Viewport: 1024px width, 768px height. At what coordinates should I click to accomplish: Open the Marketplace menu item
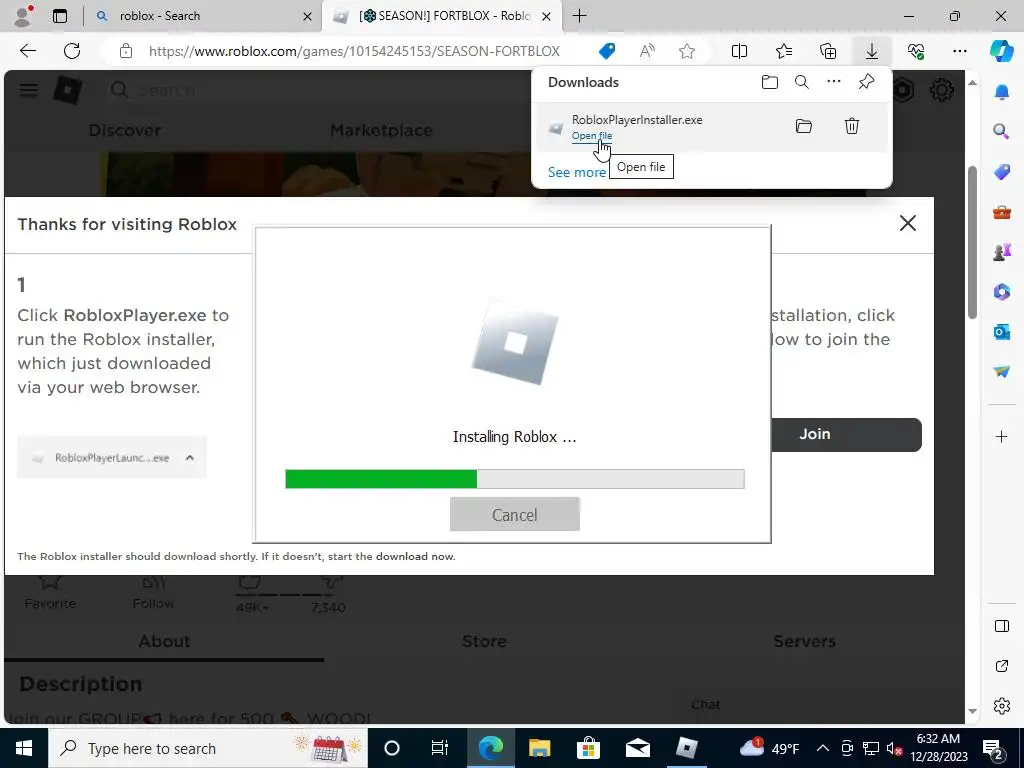click(381, 131)
